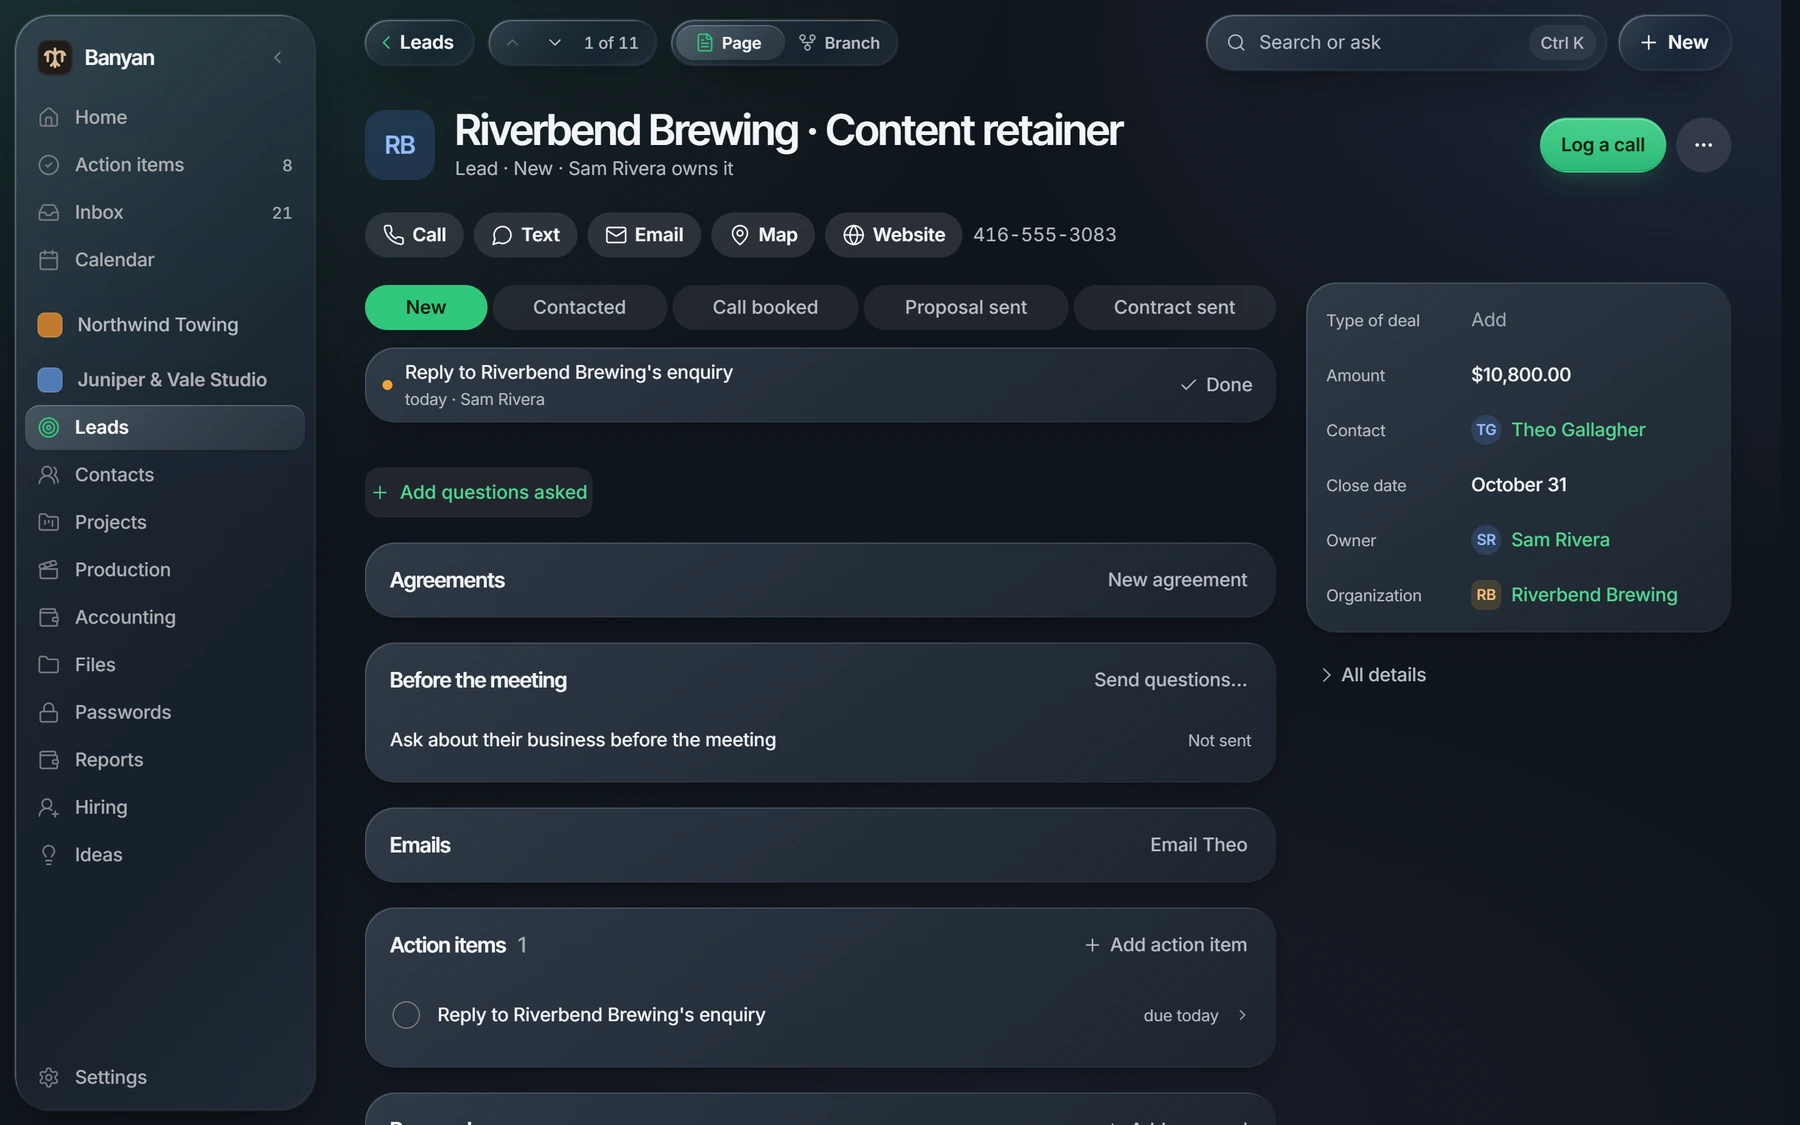Click the Log a call button
1800x1125 pixels.
[x=1602, y=145]
